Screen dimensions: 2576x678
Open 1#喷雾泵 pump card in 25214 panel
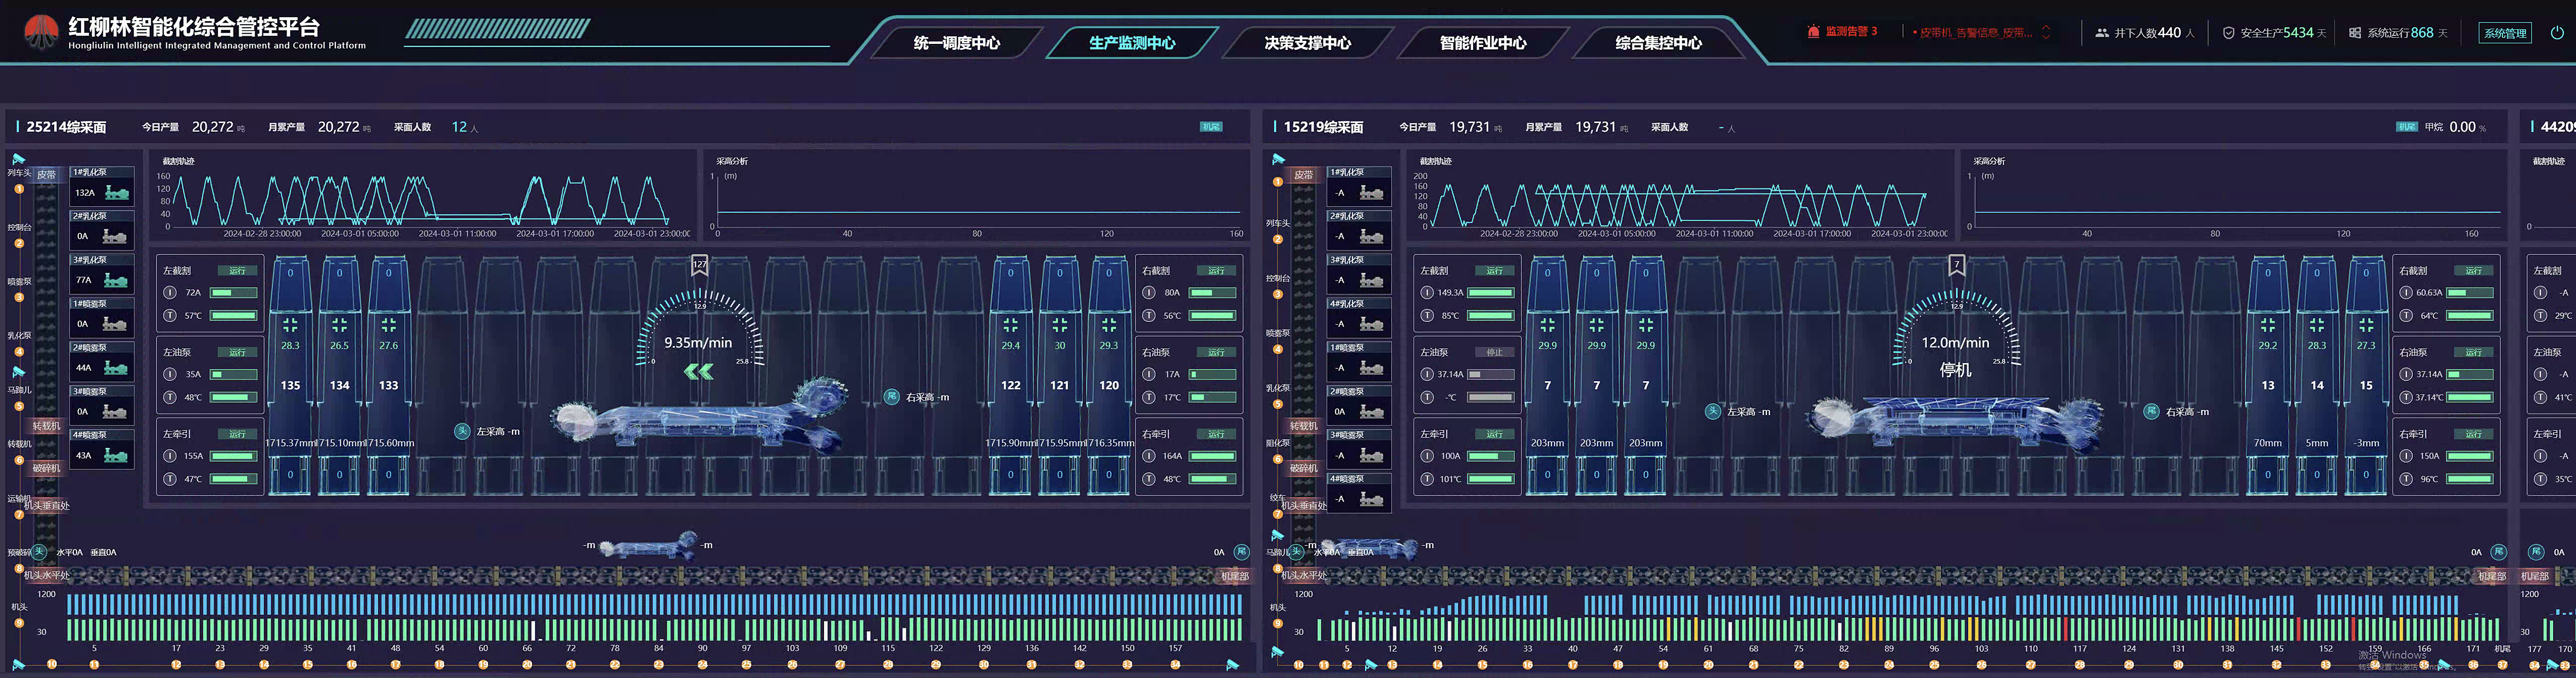(x=102, y=317)
